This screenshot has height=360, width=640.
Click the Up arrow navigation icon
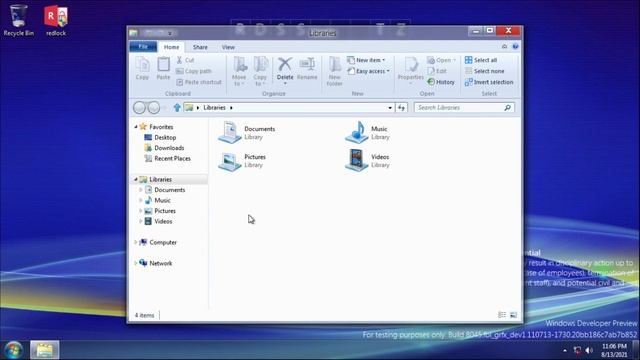pos(177,107)
